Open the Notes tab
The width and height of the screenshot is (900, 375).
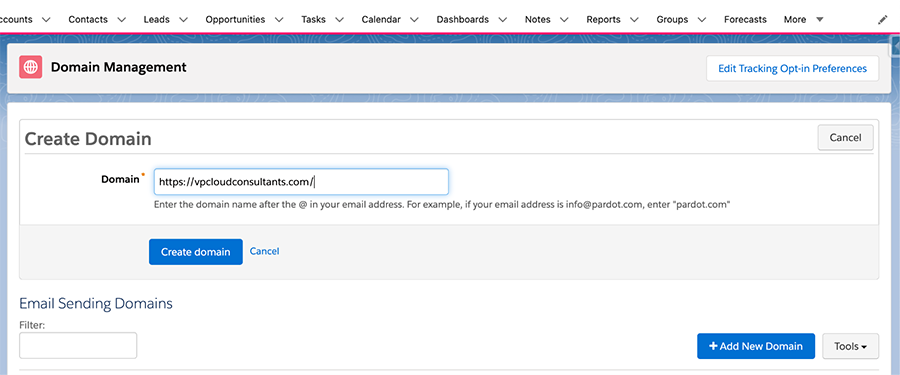click(537, 20)
